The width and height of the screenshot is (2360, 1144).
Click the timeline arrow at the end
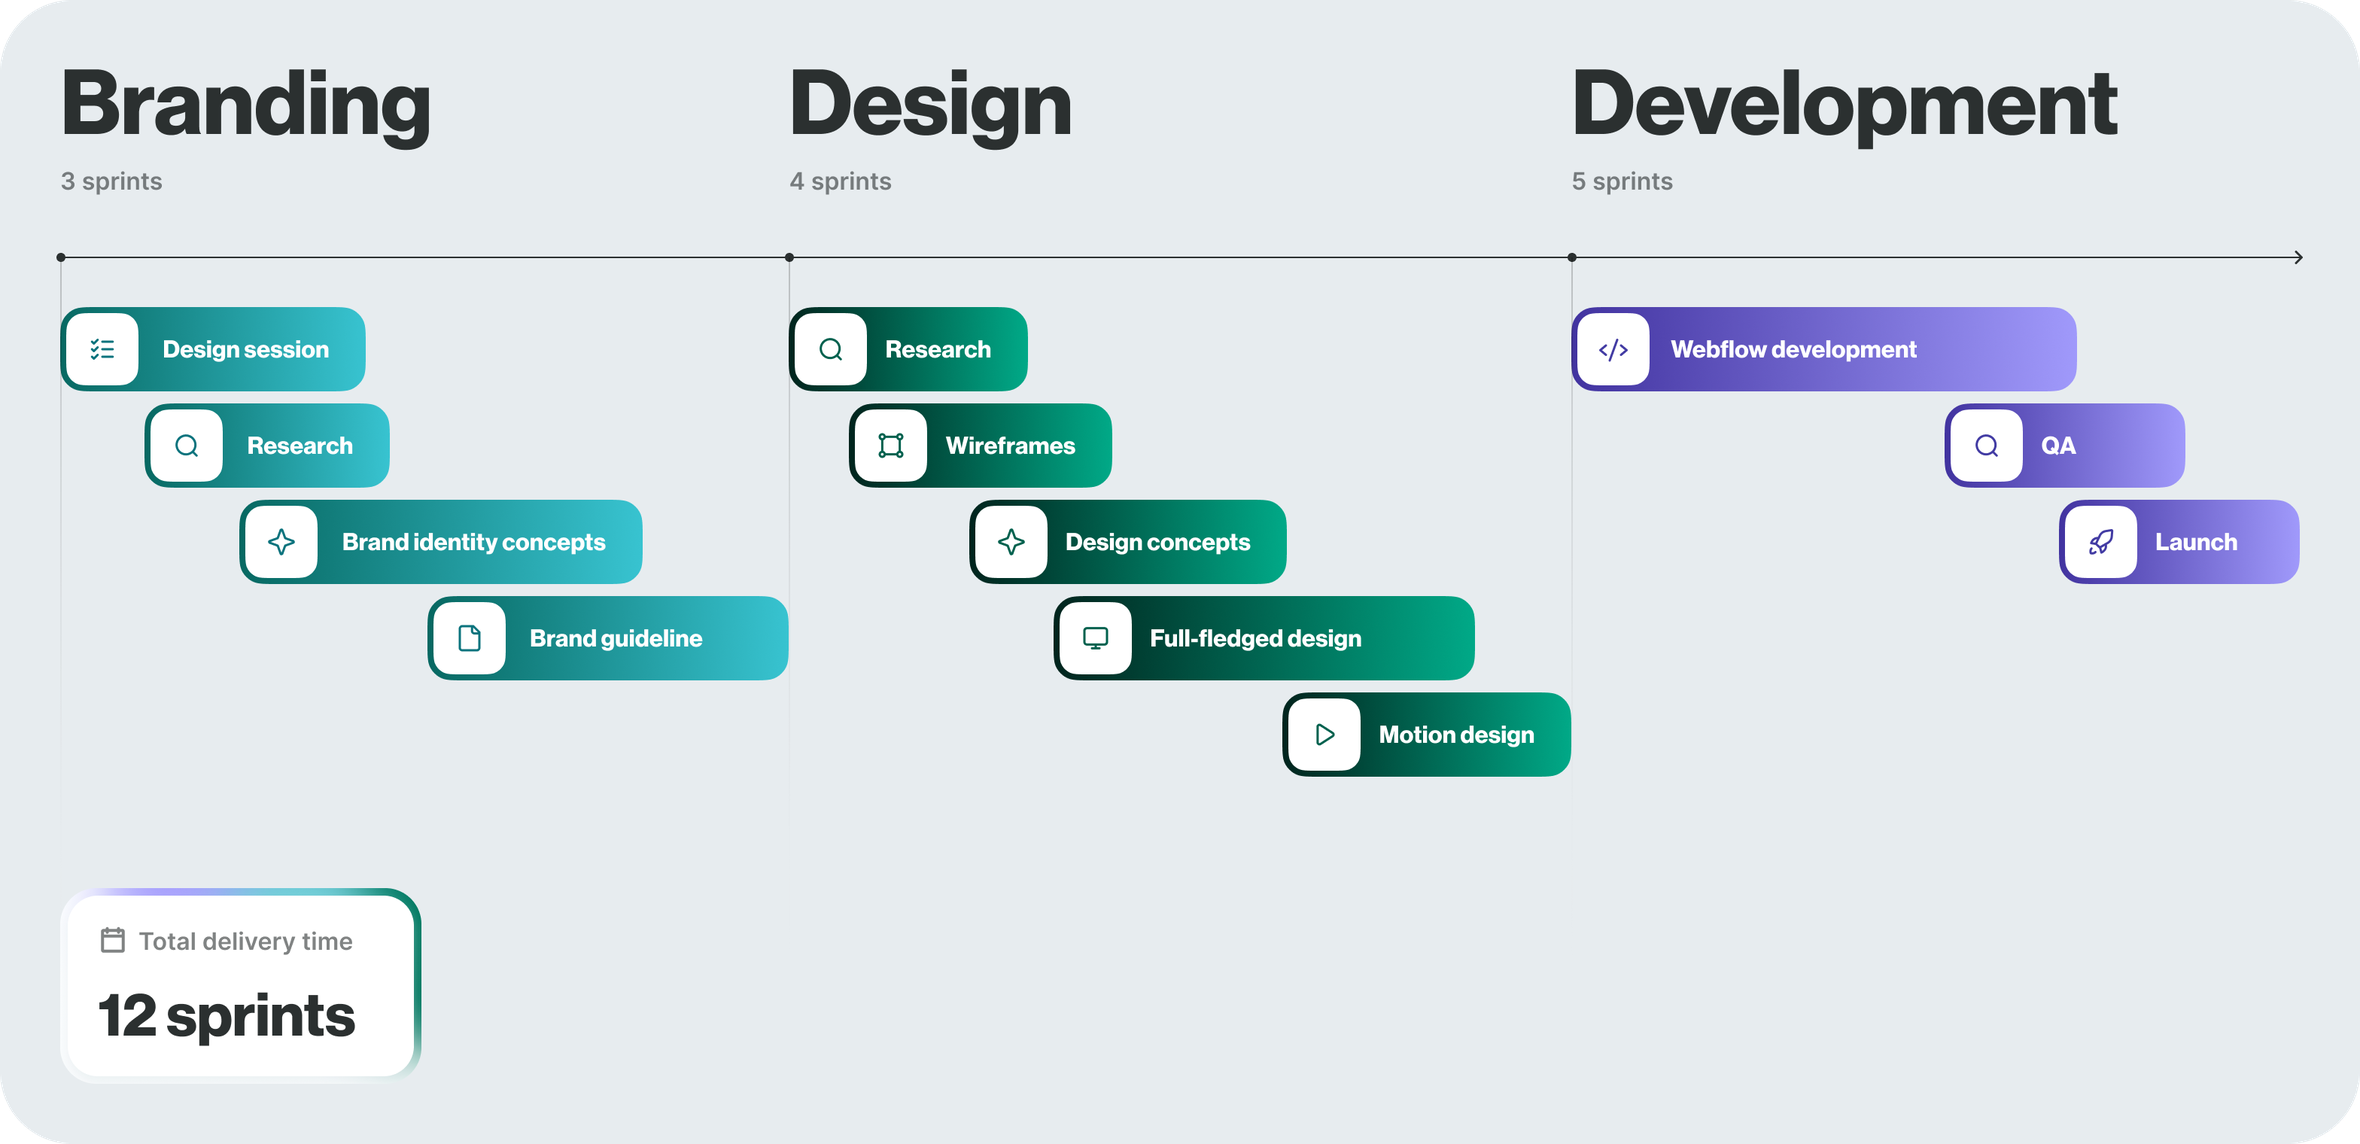click(x=2298, y=258)
